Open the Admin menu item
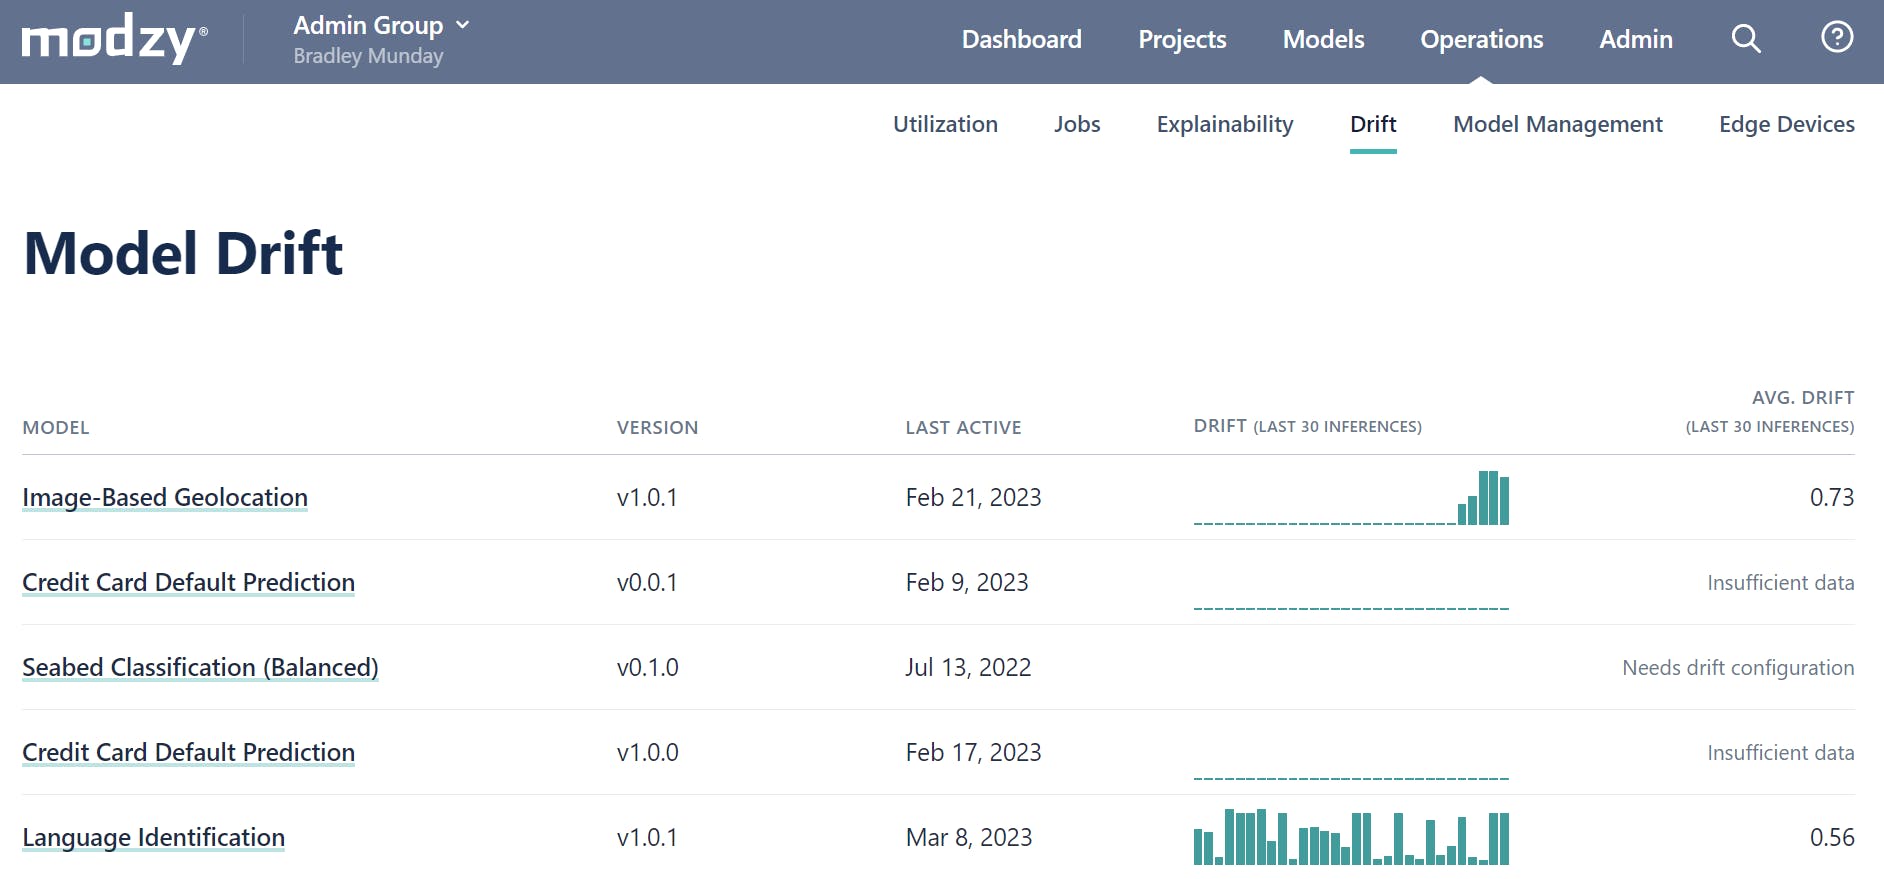1884x879 pixels. click(x=1635, y=39)
